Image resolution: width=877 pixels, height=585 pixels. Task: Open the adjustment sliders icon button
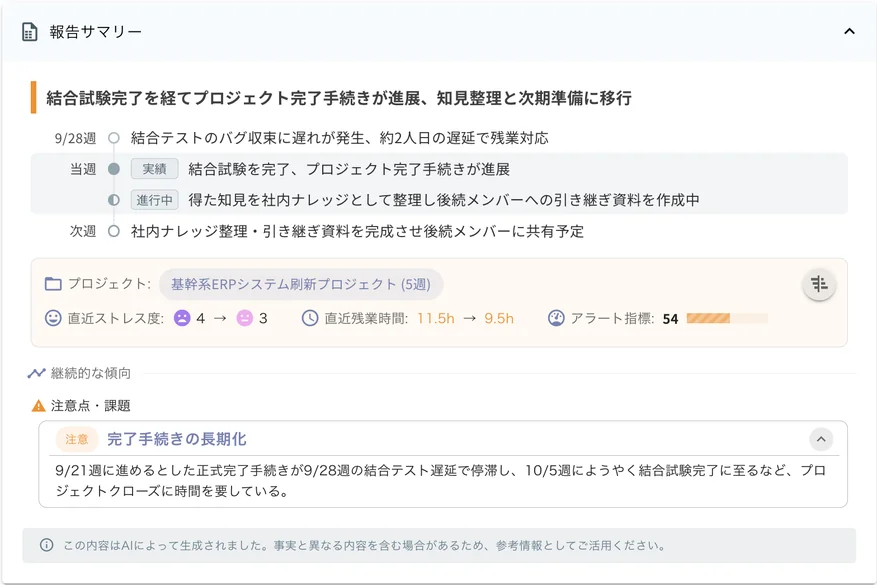point(819,284)
